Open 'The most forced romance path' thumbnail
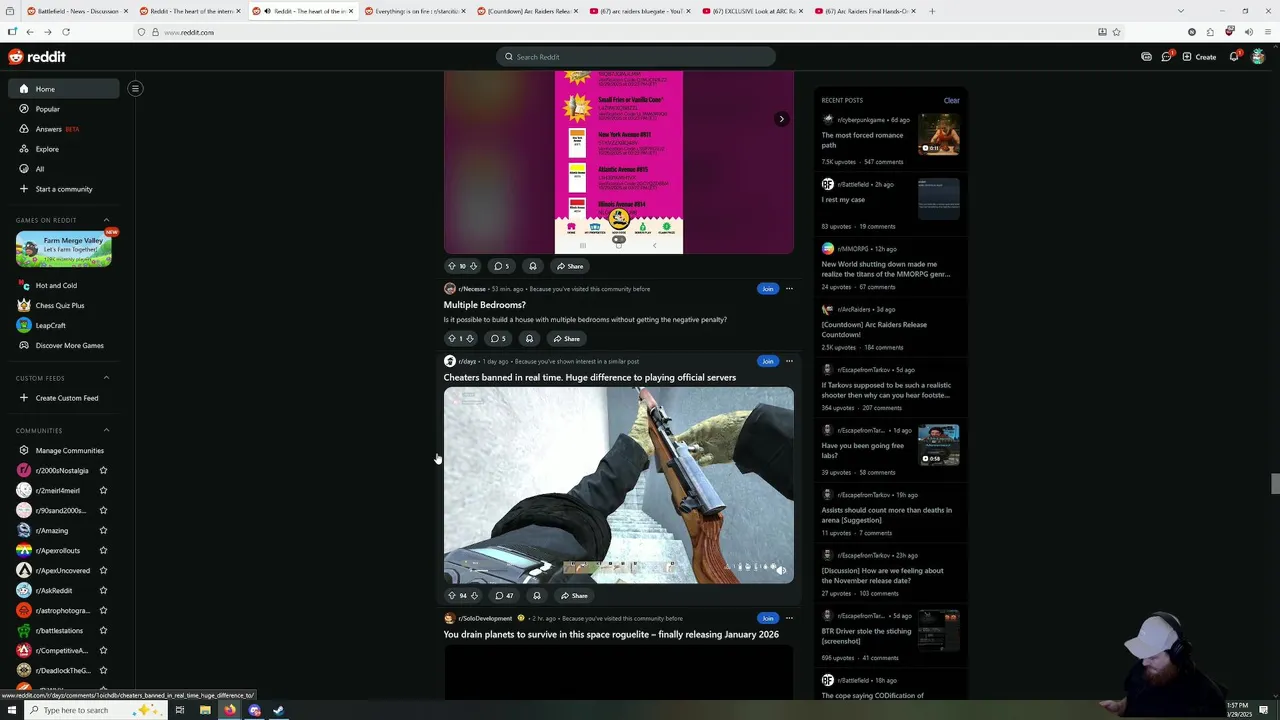Image resolution: width=1280 pixels, height=720 pixels. (939, 134)
